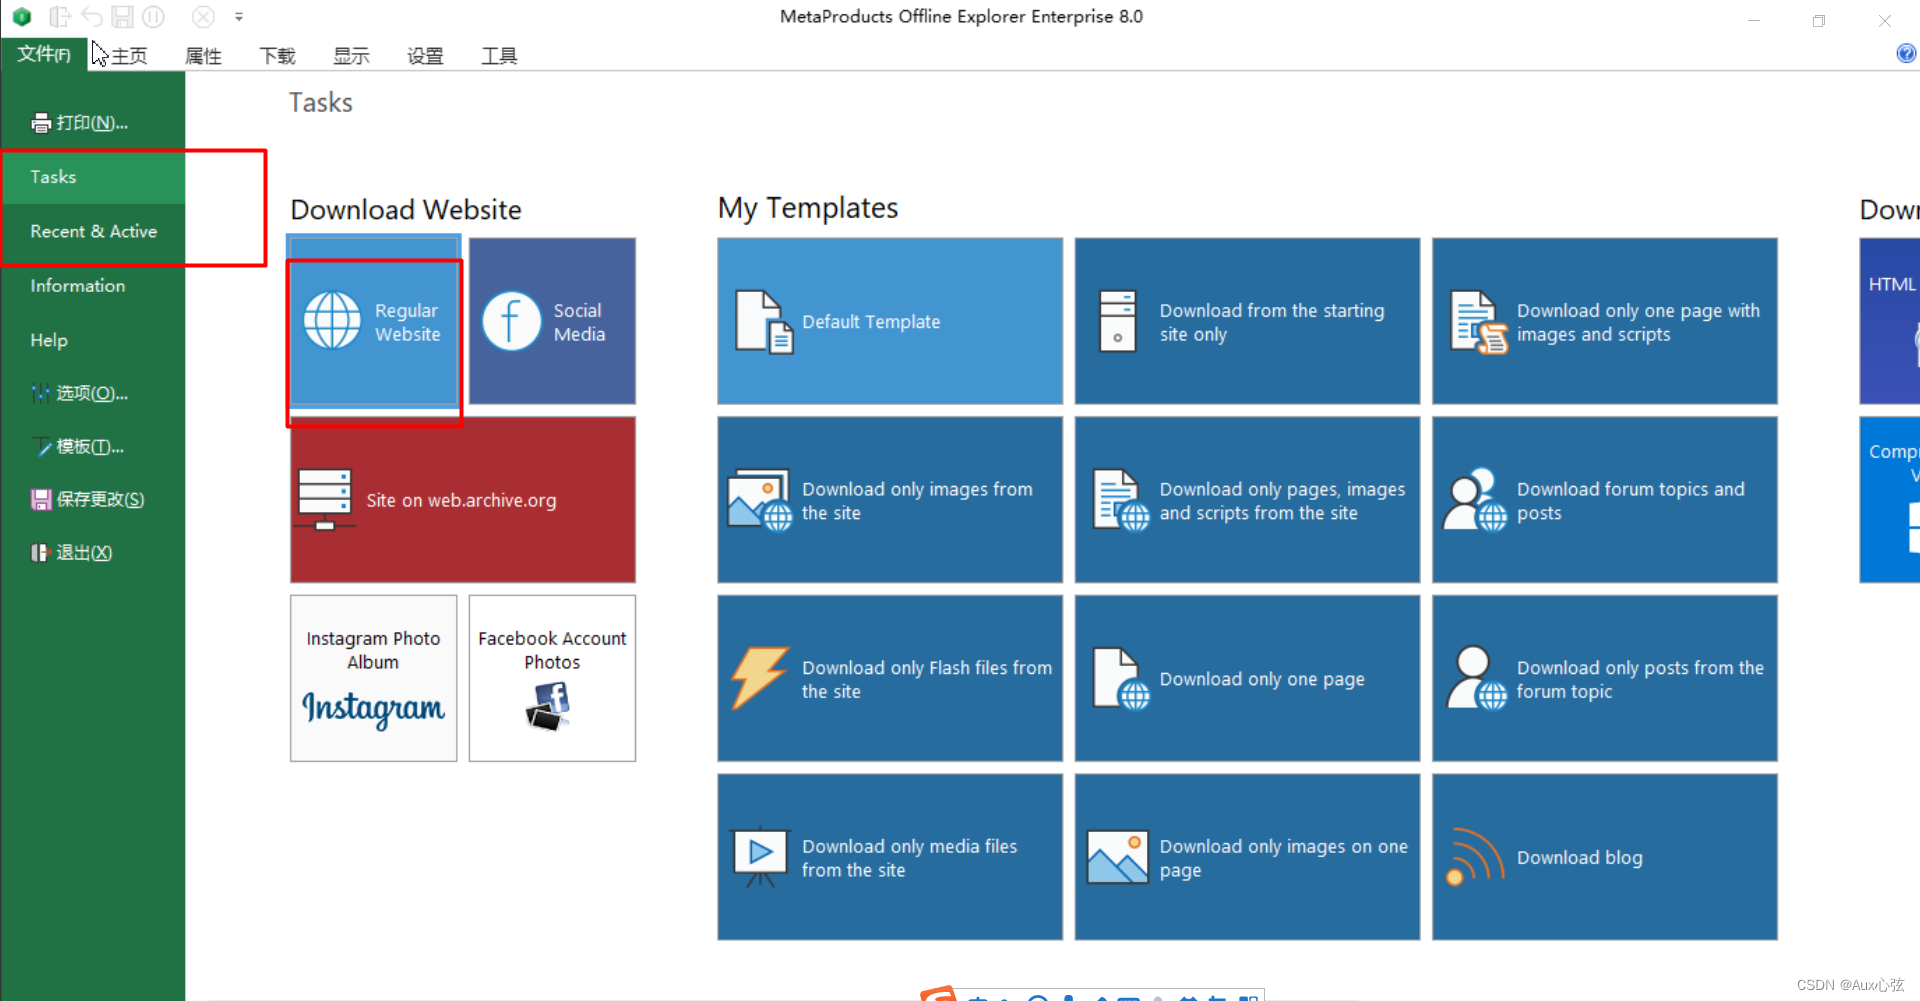
Task: Click the options icon beside 选项(O)
Action: (41, 393)
